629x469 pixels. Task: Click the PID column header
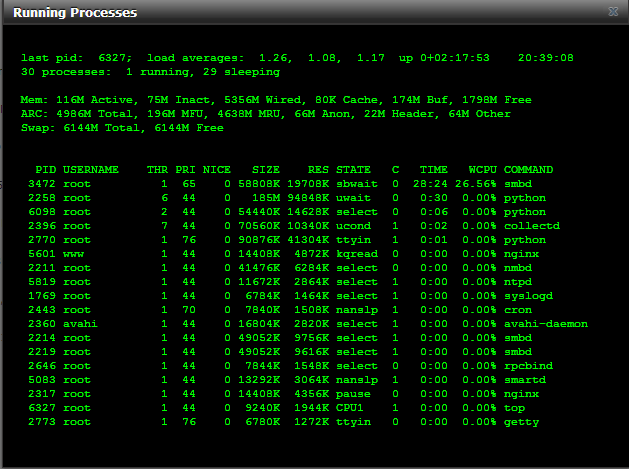pyautogui.click(x=46, y=170)
